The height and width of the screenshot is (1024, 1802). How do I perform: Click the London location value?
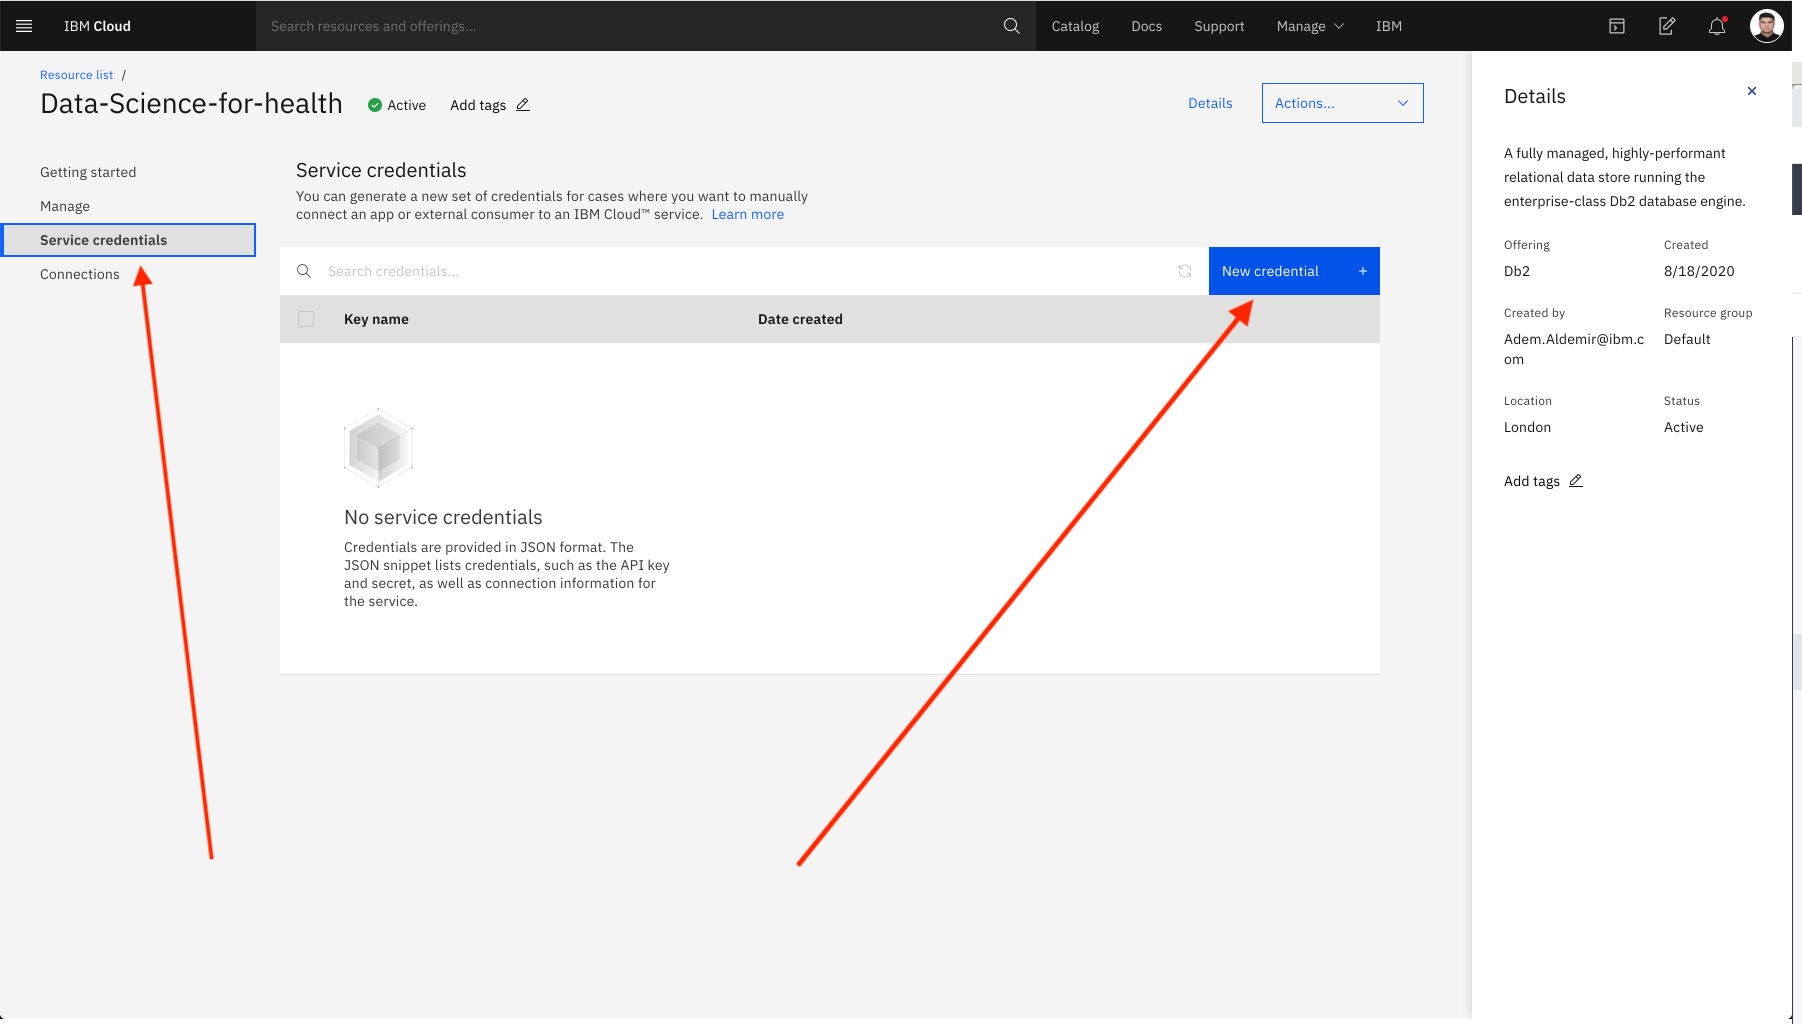[x=1527, y=427]
